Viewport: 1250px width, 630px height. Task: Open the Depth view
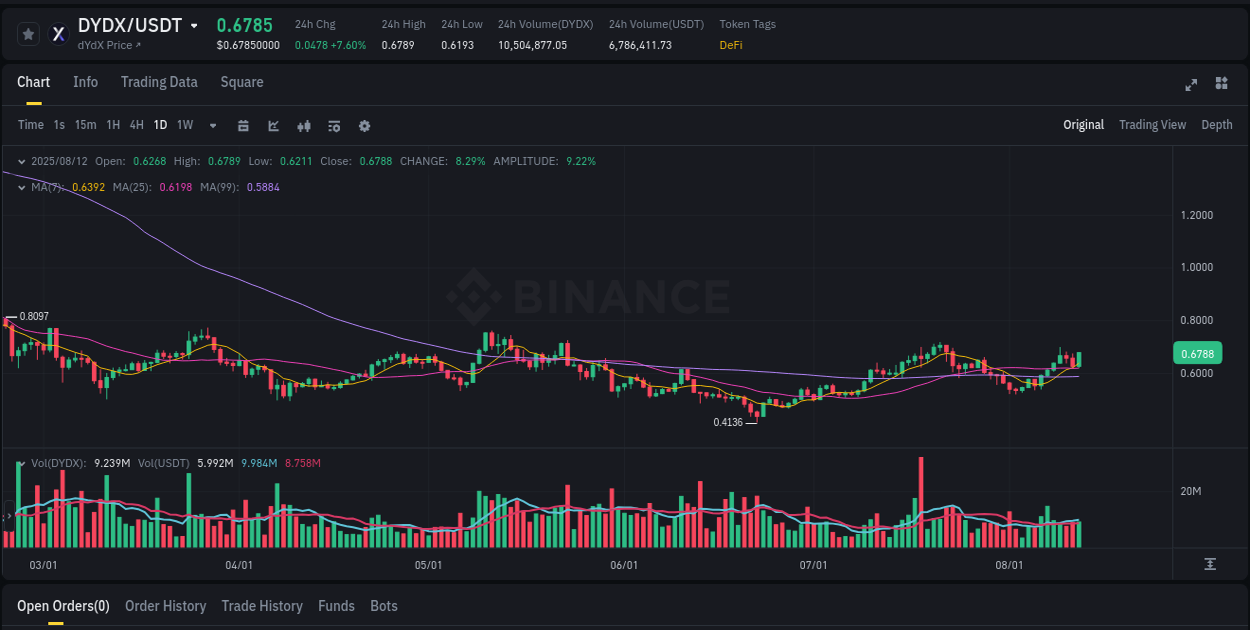coord(1216,125)
